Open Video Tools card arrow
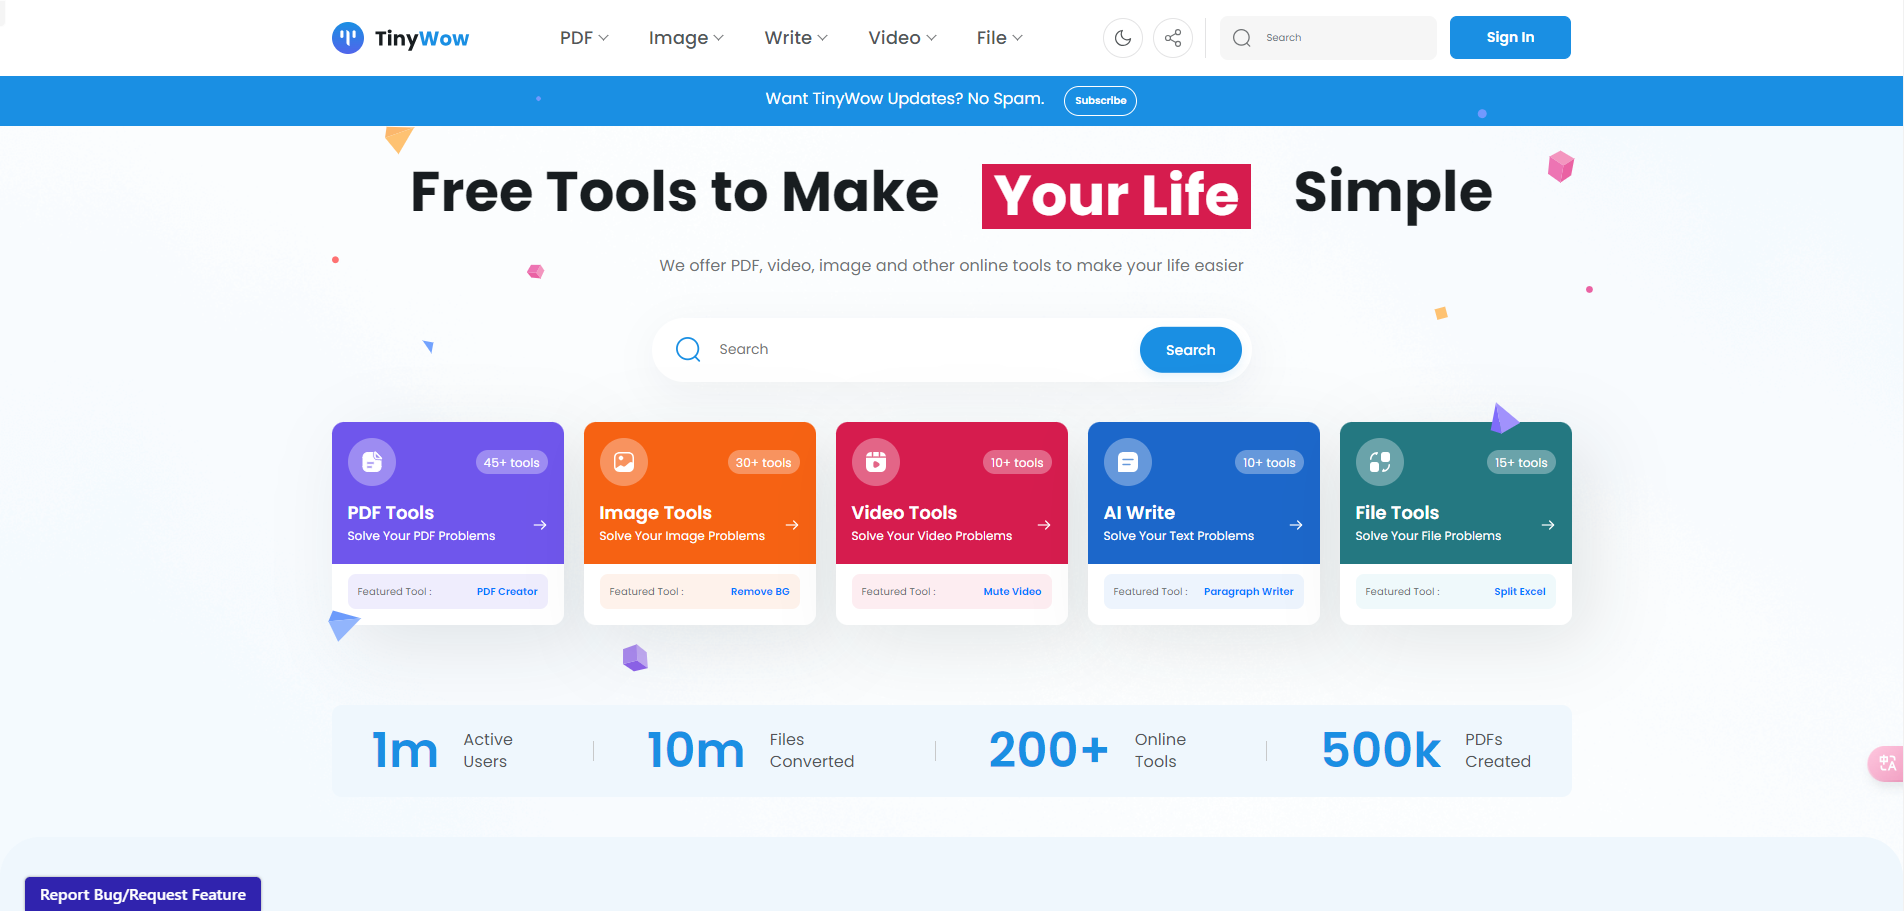 pyautogui.click(x=1044, y=525)
